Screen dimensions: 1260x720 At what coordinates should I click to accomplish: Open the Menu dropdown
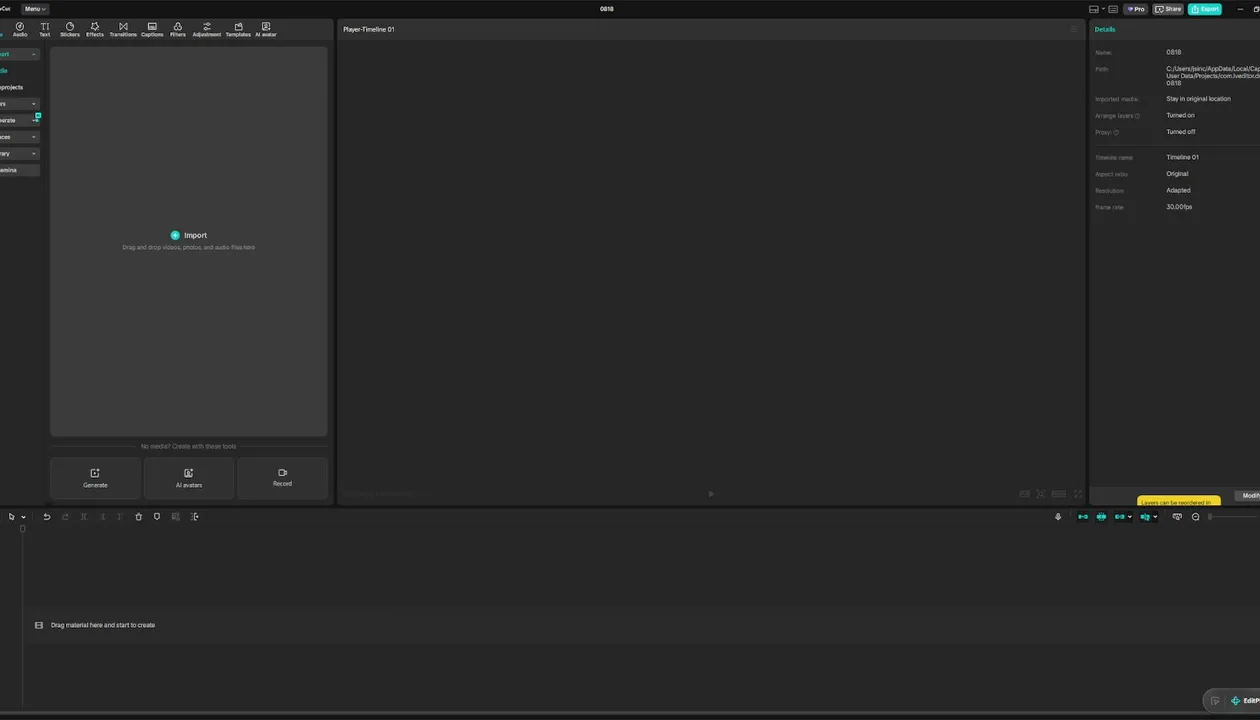coord(35,9)
